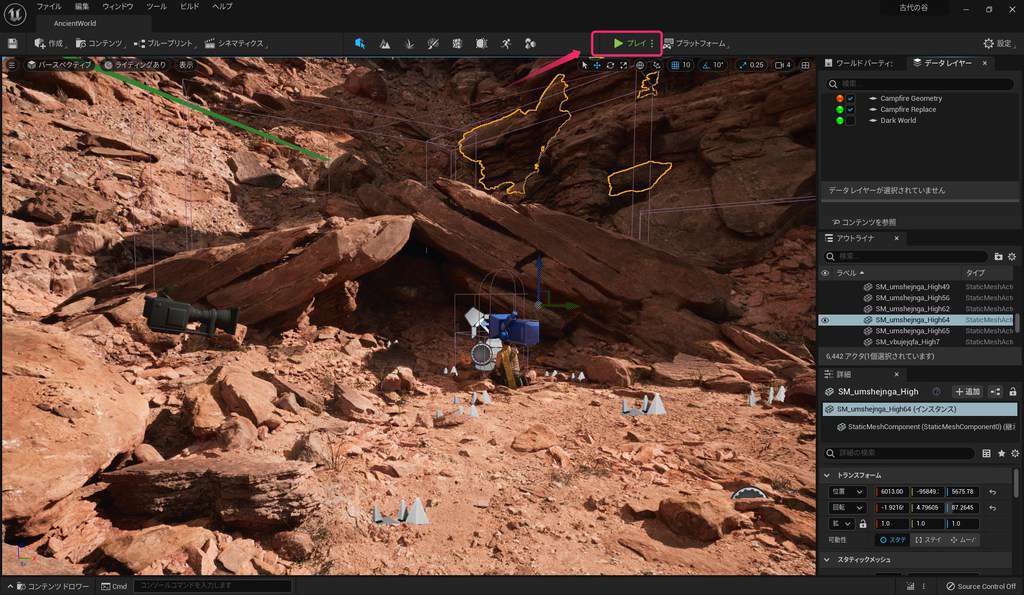Open Details property matrix grid icon
Viewport: 1024px width, 595px height.
tap(986, 453)
